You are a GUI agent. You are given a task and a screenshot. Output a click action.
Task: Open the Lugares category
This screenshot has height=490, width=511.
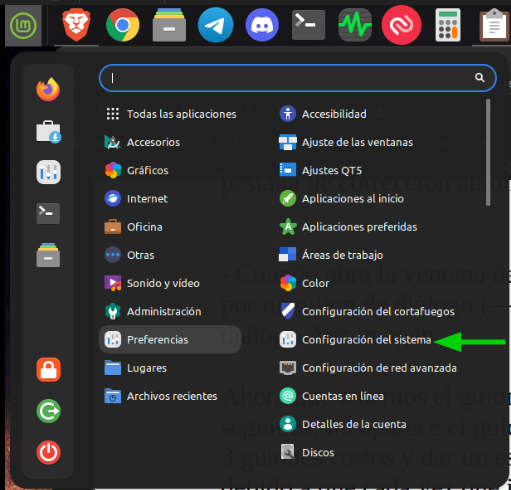(170, 368)
